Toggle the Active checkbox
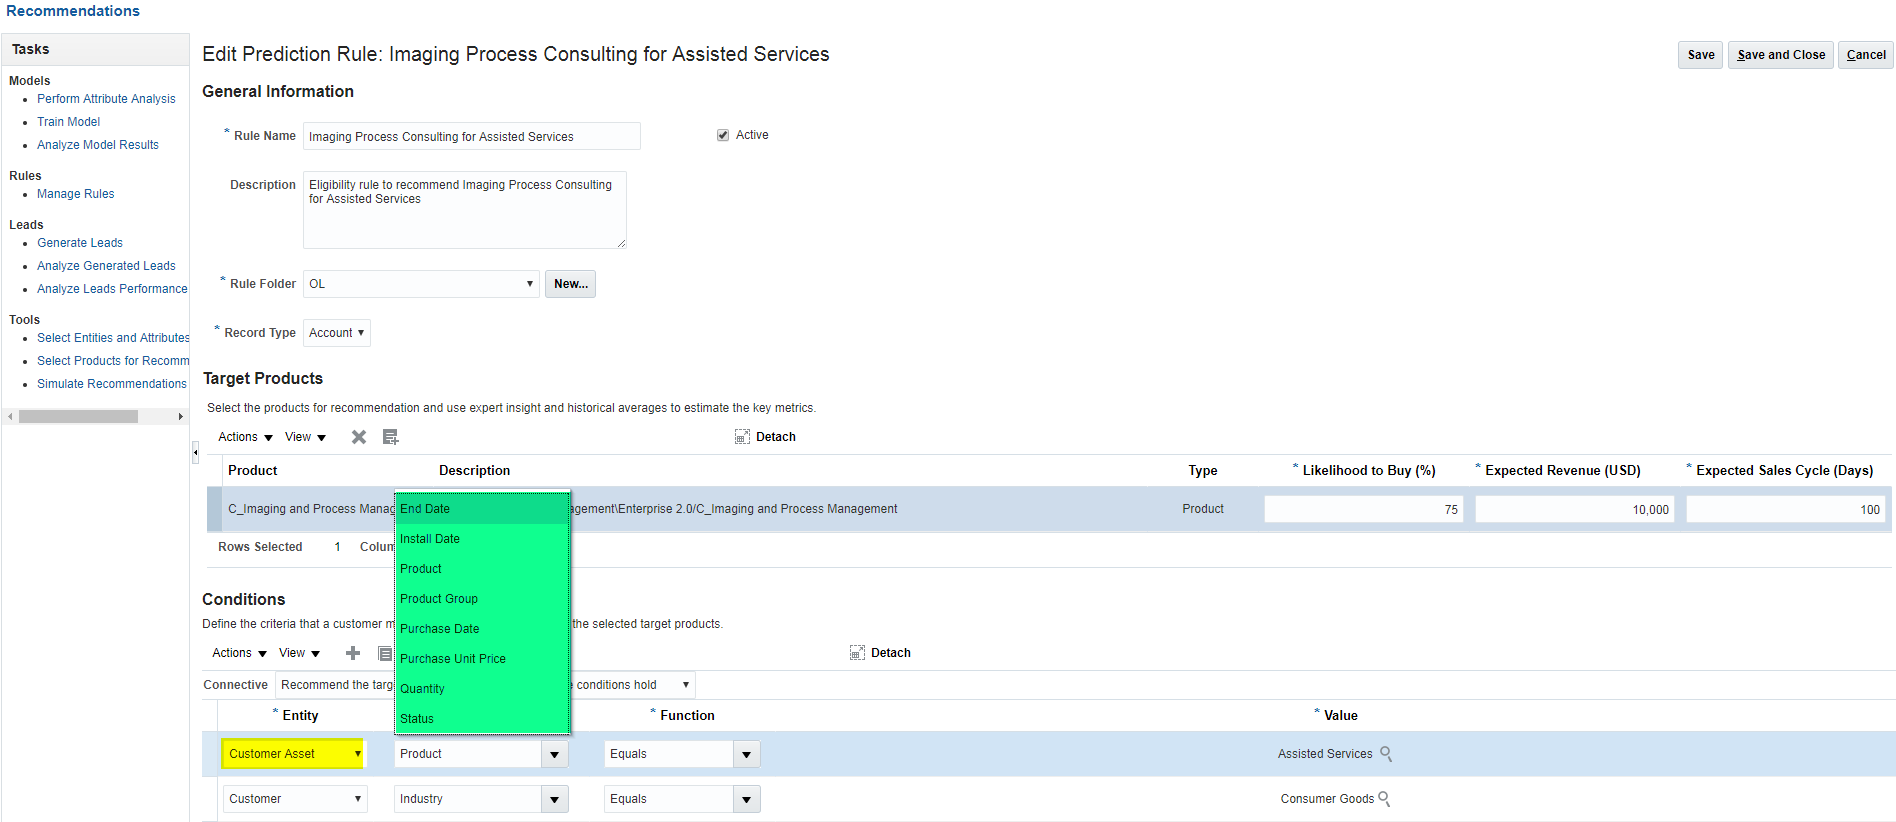Image resolution: width=1896 pixels, height=822 pixels. click(x=723, y=135)
